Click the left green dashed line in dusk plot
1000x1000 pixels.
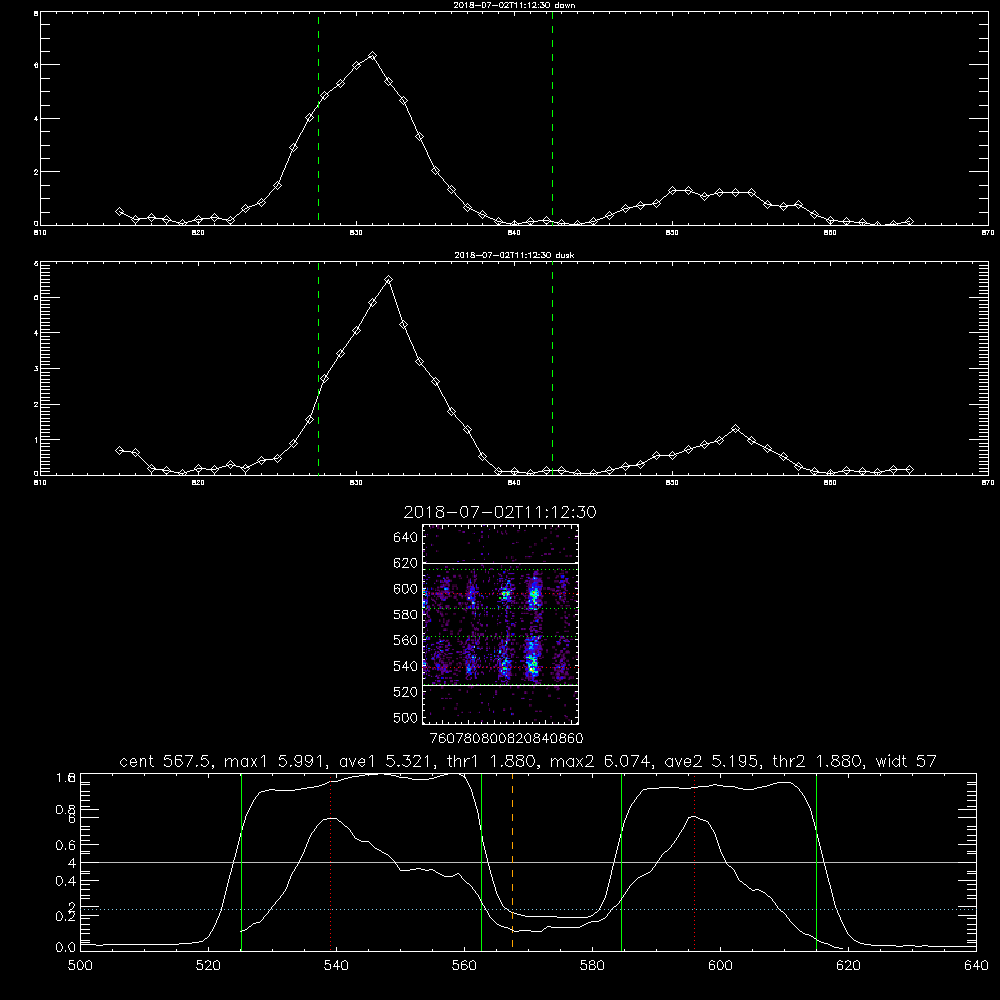point(318,368)
